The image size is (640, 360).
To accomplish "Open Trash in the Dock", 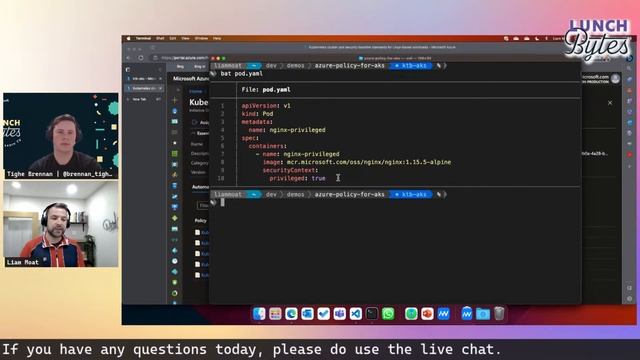I will point(499,313).
